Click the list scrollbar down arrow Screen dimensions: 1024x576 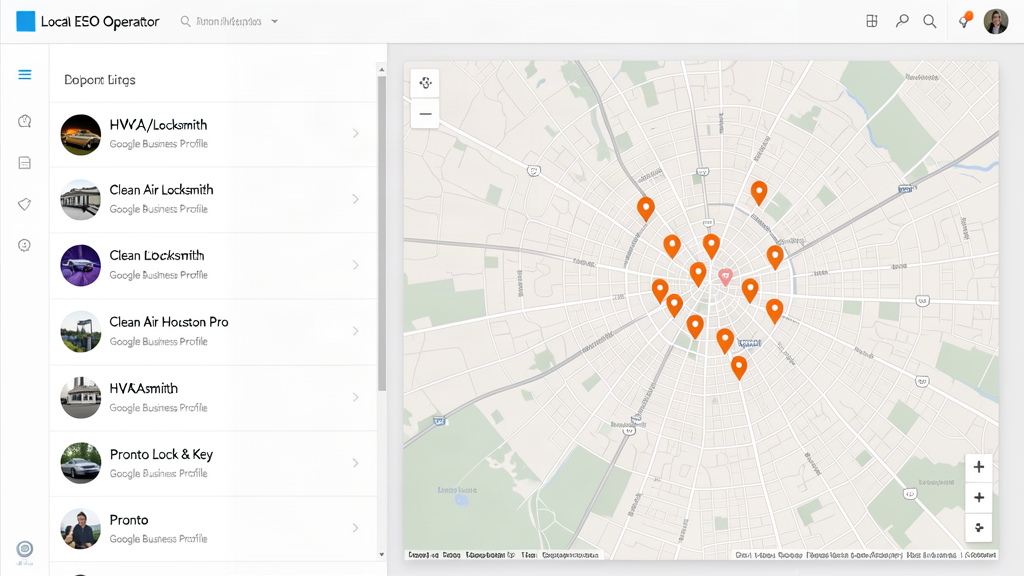pos(381,554)
